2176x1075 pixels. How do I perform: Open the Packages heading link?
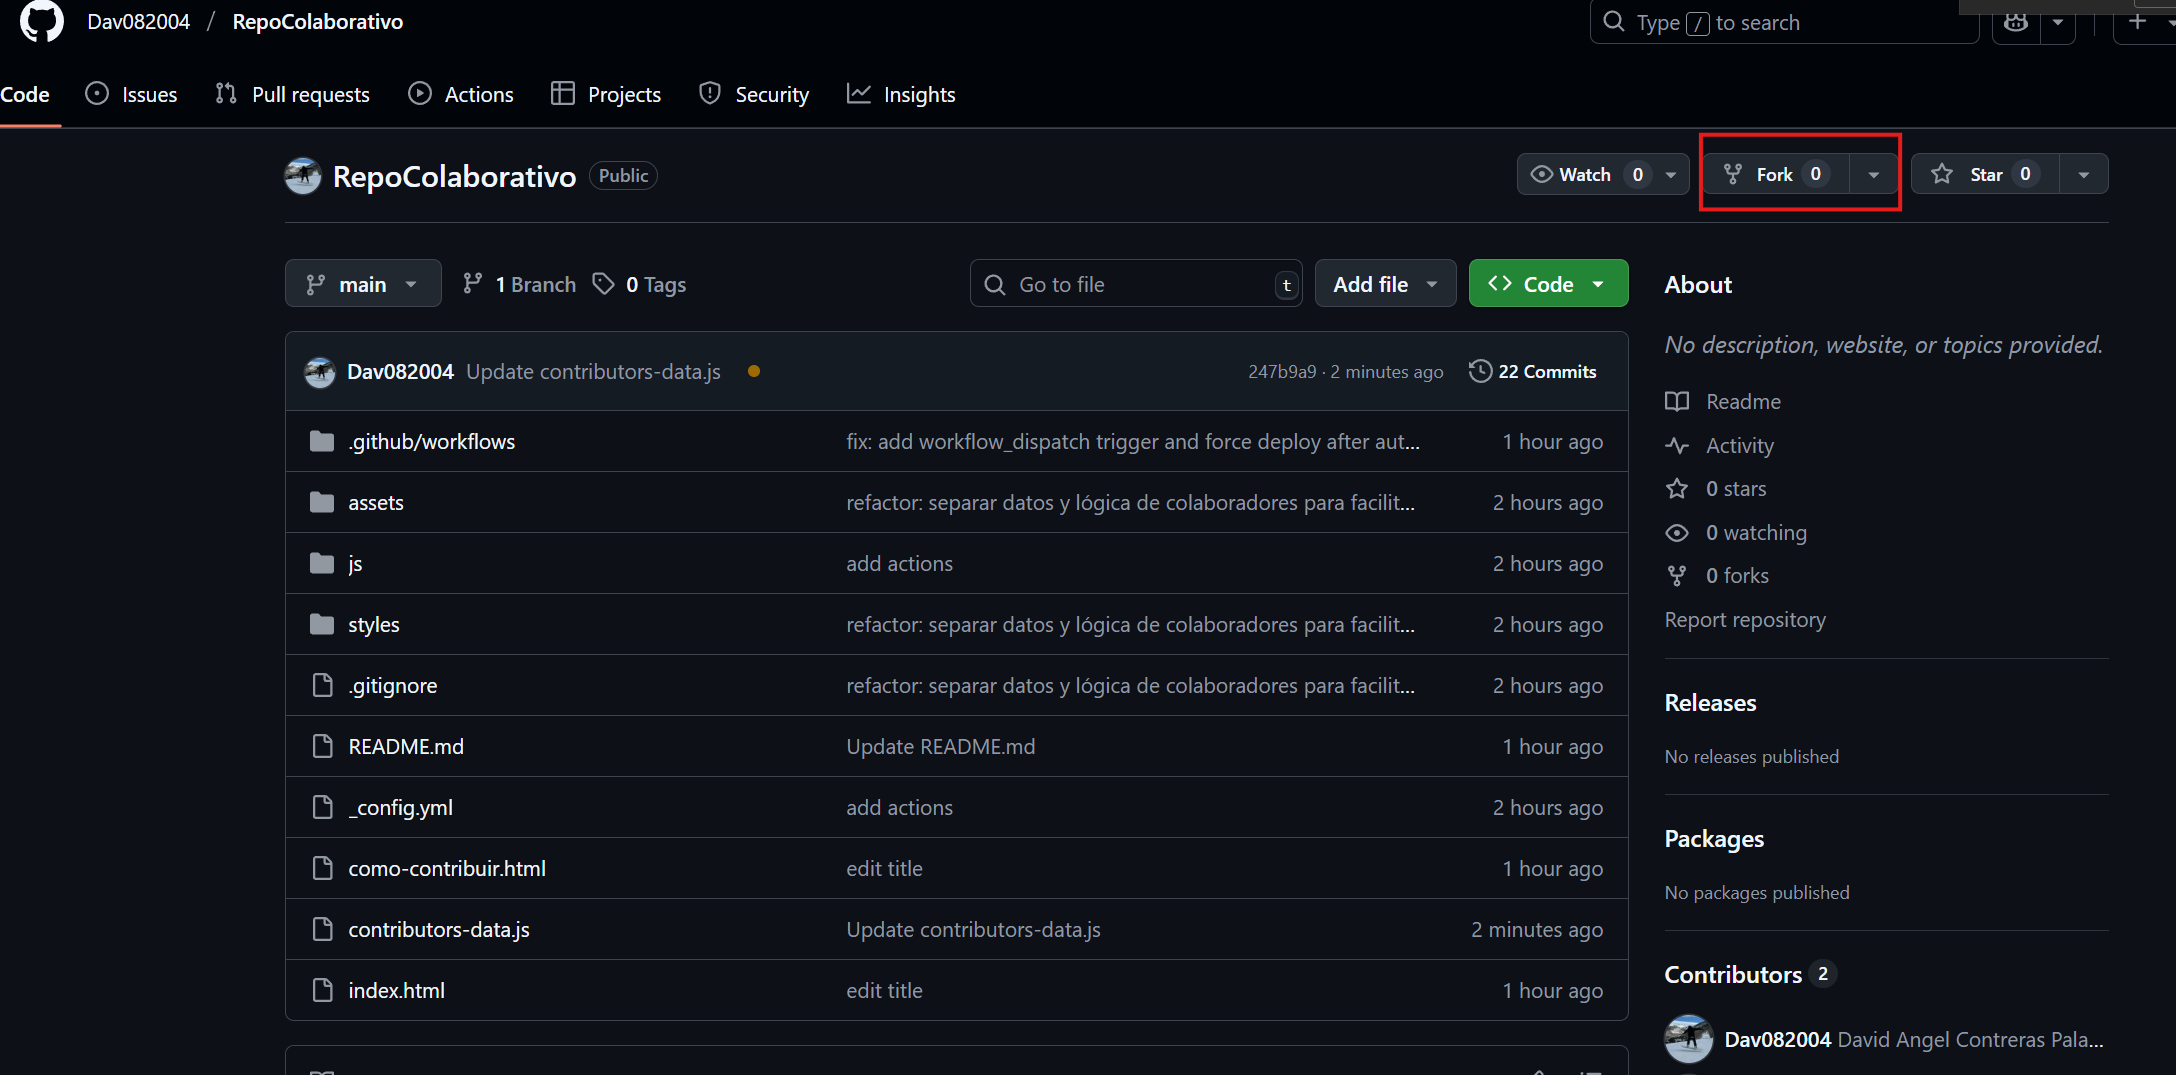point(1714,839)
